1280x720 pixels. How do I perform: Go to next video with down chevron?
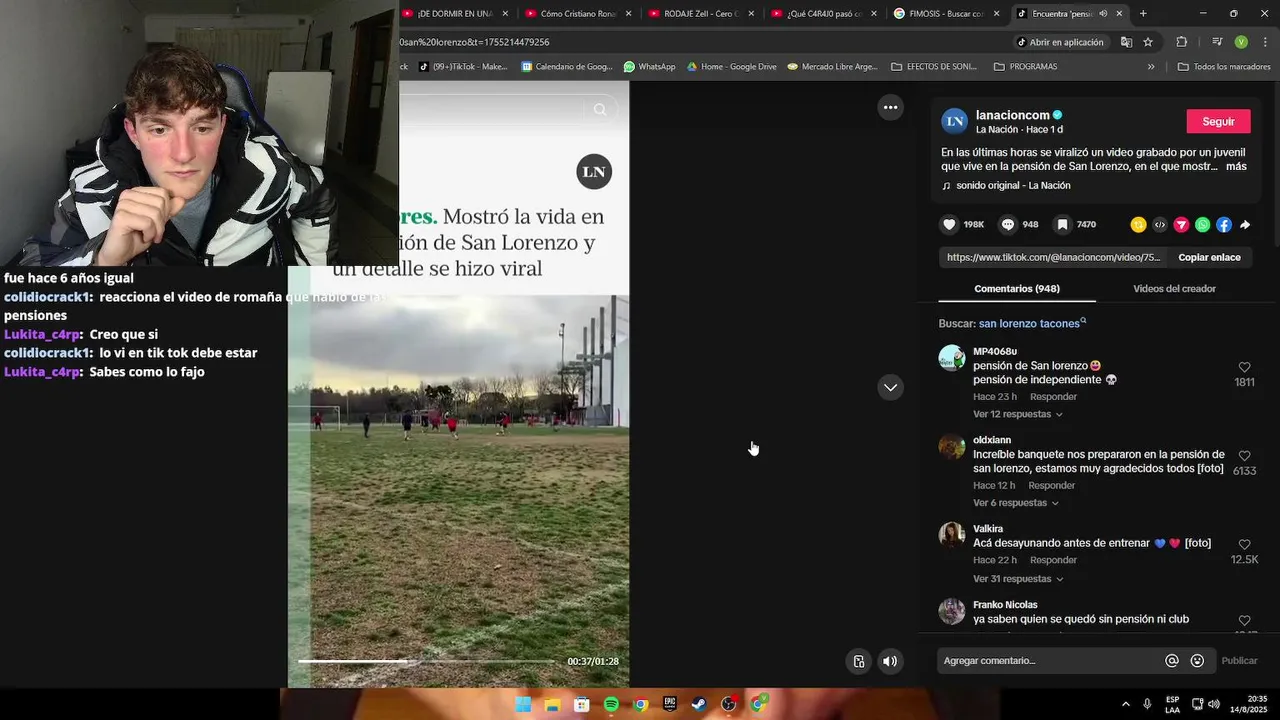(x=890, y=387)
